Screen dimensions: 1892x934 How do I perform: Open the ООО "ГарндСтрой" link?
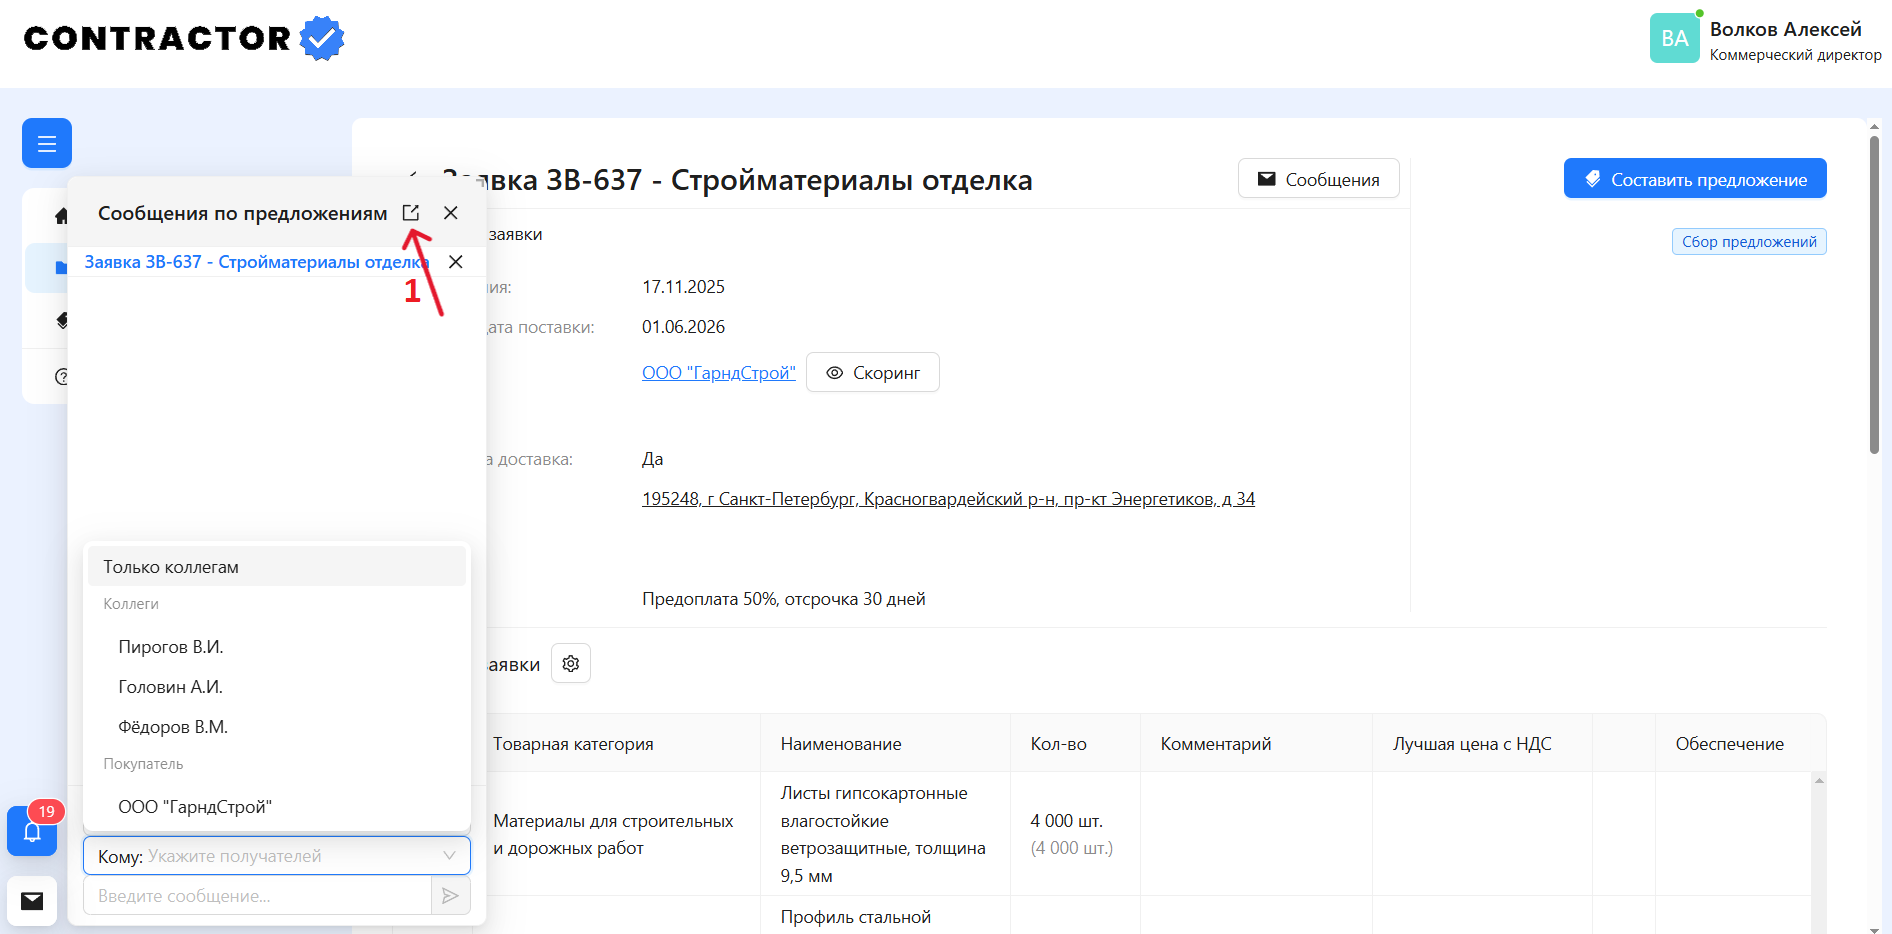[x=718, y=372]
